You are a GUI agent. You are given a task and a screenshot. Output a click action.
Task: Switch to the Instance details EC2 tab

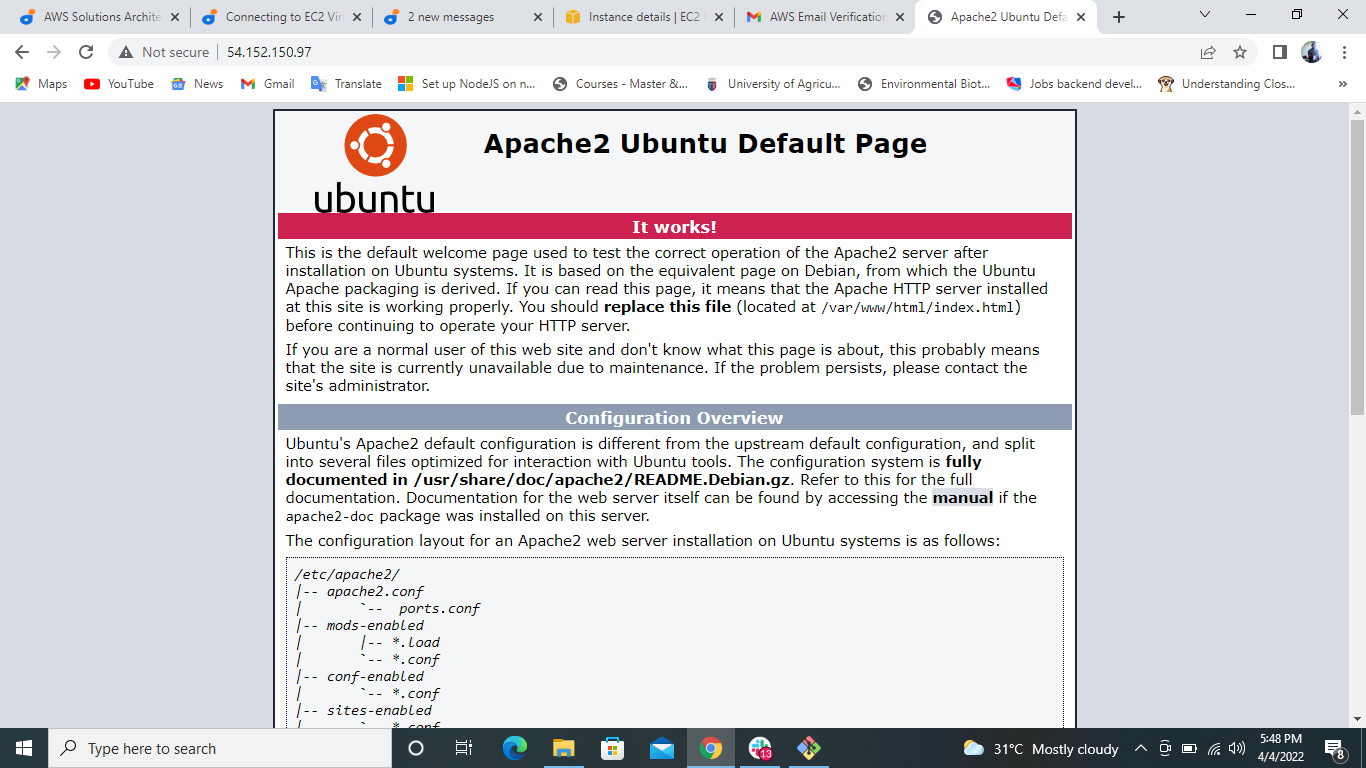(642, 17)
